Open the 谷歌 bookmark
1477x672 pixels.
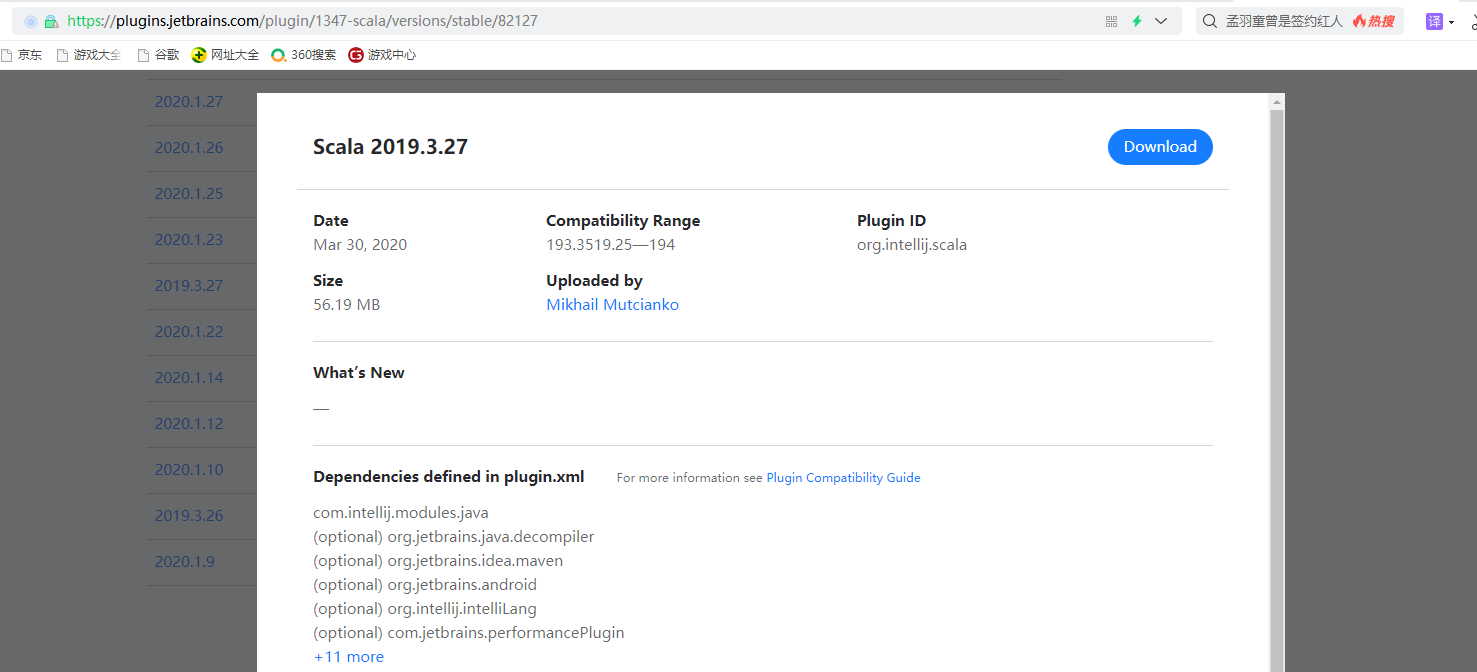(x=158, y=55)
